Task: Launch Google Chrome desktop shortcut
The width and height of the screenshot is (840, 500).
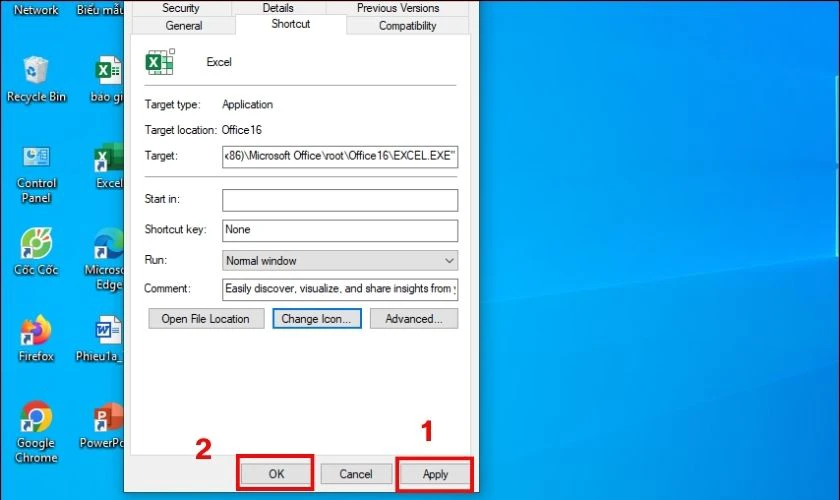Action: [x=36, y=431]
